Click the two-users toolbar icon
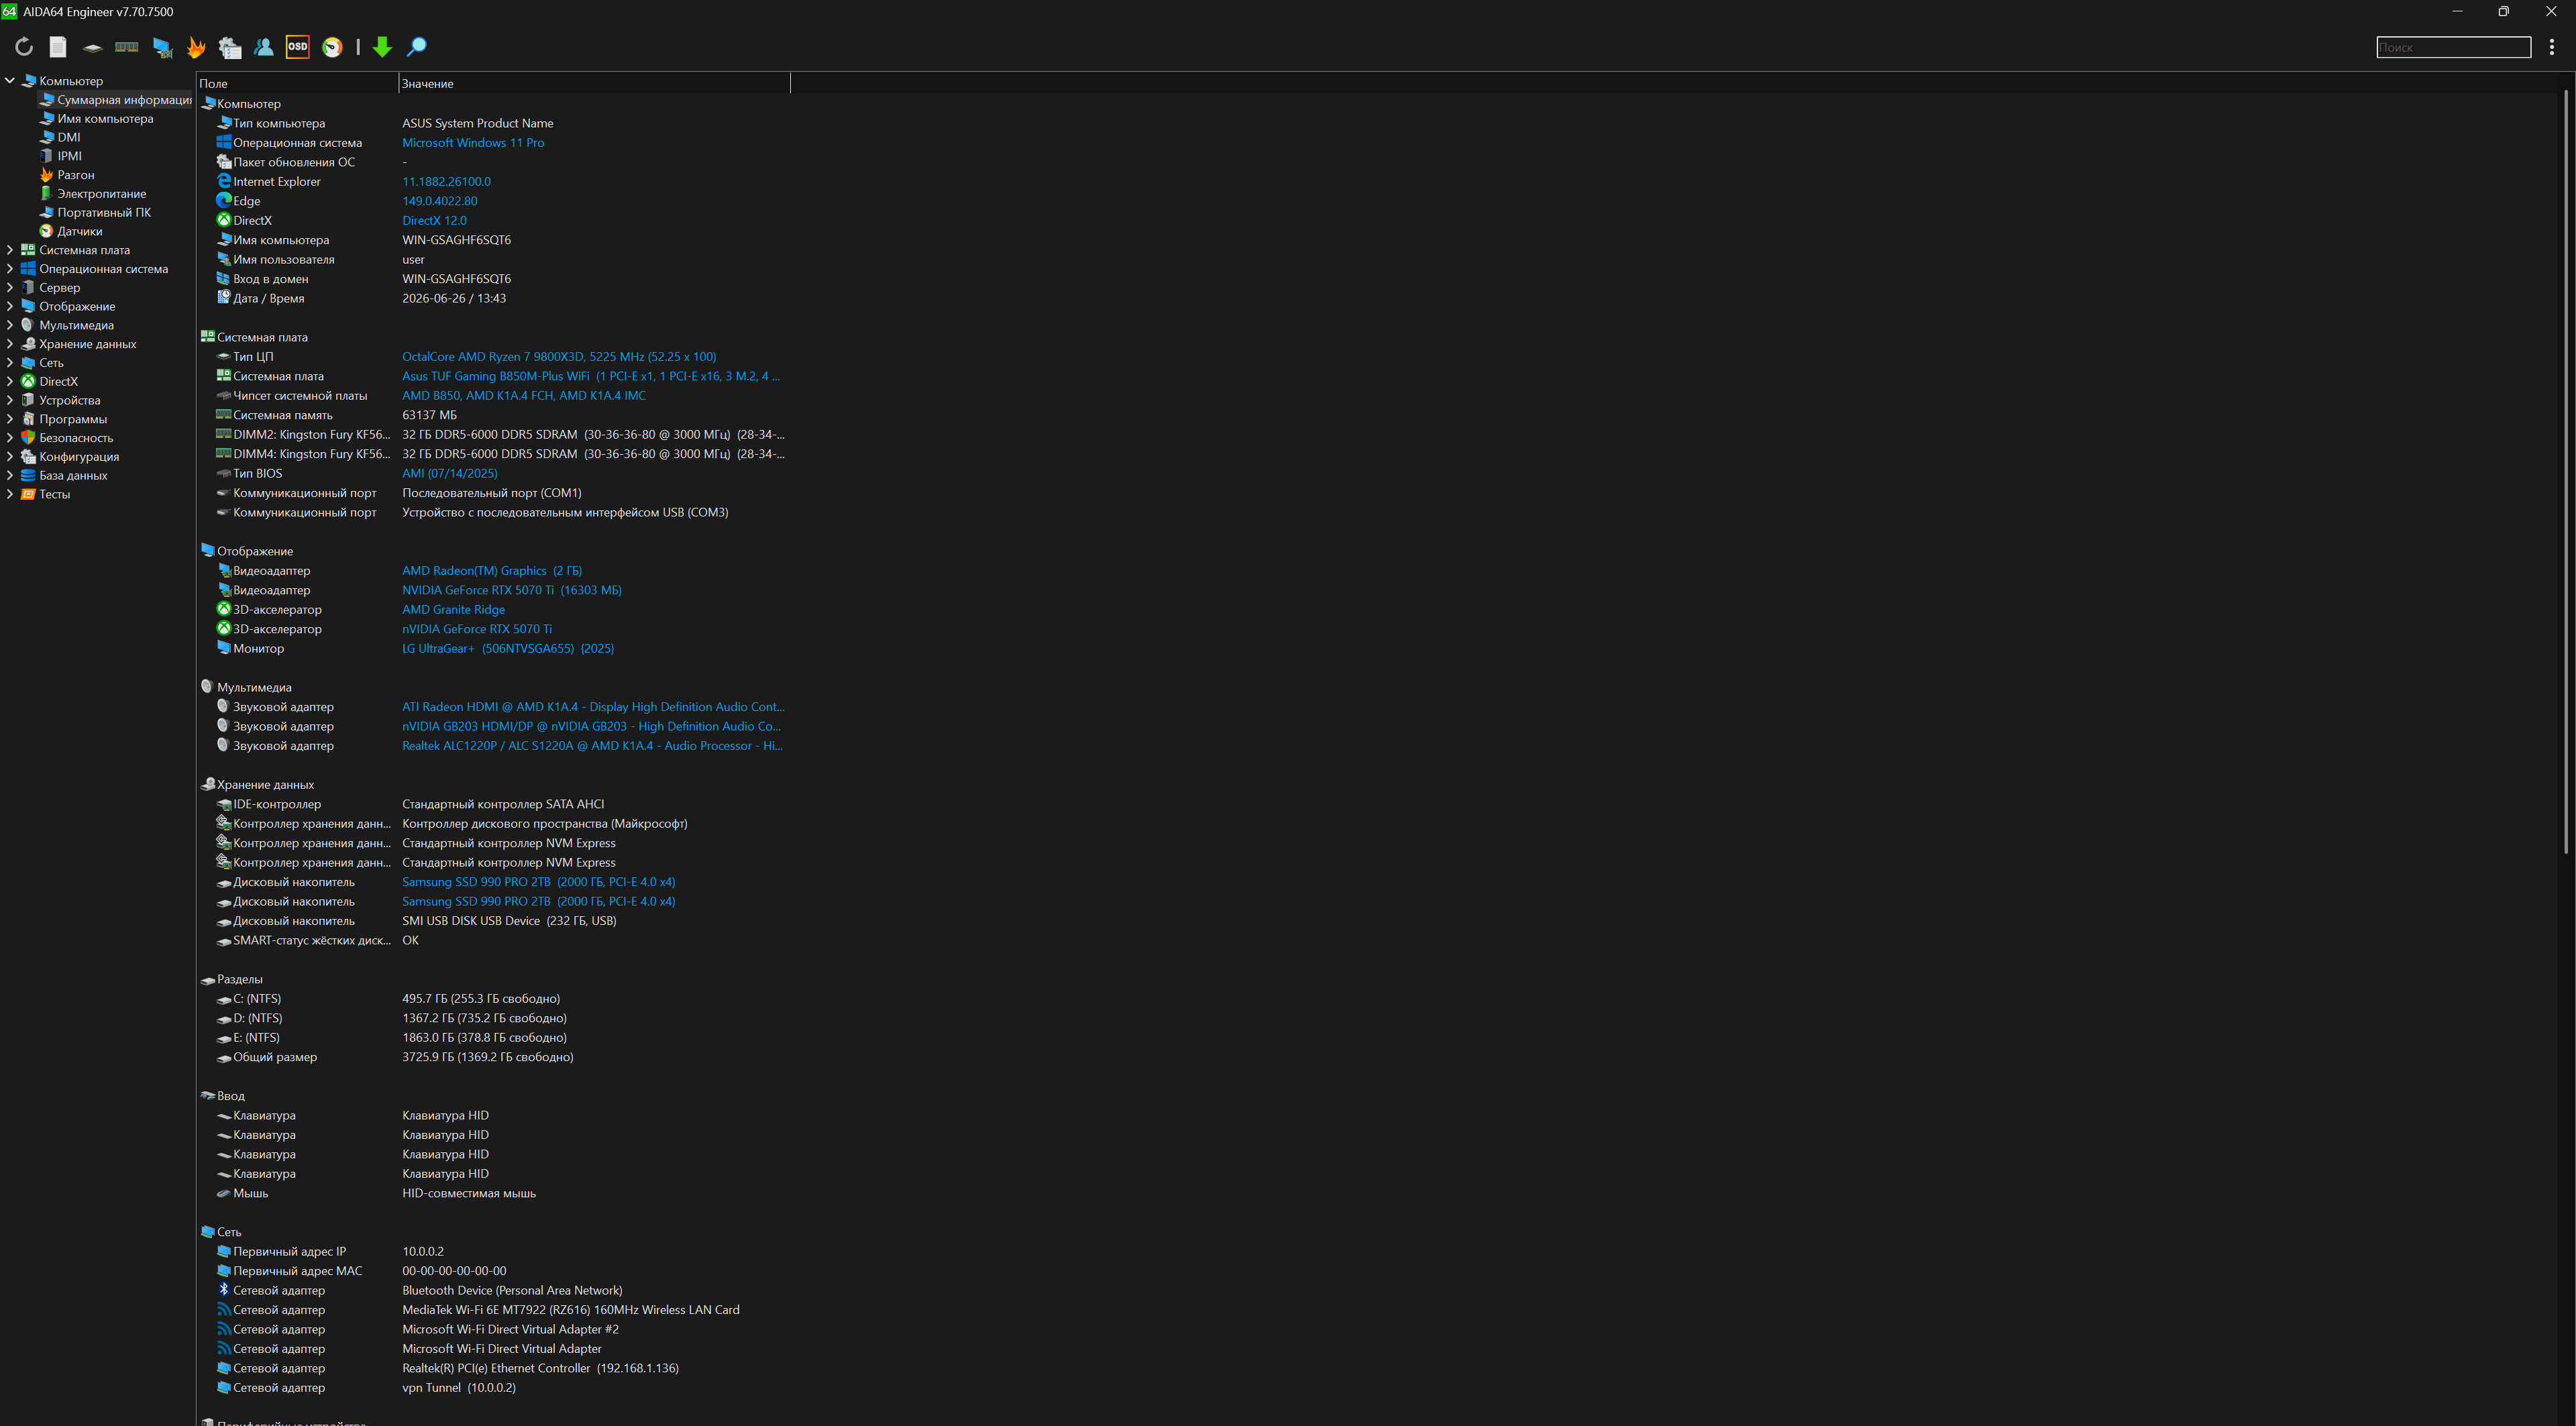This screenshot has width=2576, height=1426. (264, 47)
